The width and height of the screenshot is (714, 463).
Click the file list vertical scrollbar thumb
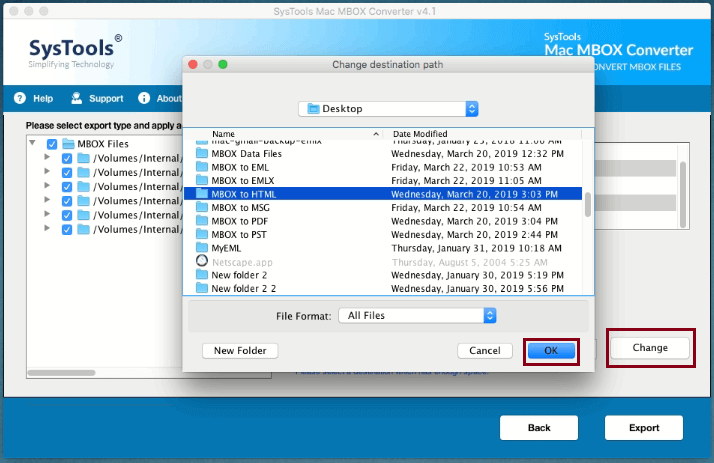[588, 205]
